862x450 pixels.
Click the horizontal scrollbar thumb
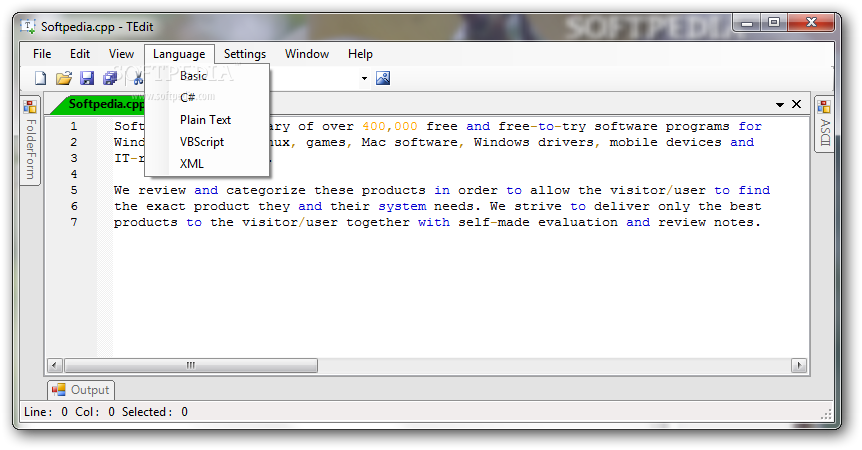pyautogui.click(x=191, y=365)
